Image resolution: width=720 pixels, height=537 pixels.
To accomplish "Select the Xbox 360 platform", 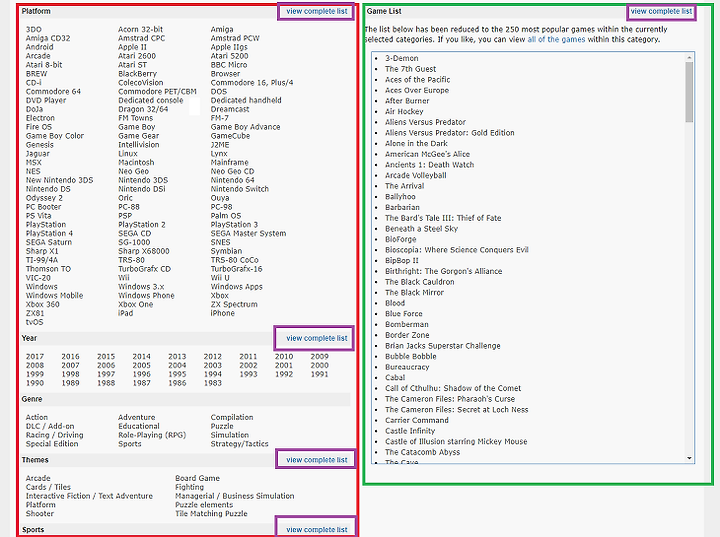I will click(43, 304).
